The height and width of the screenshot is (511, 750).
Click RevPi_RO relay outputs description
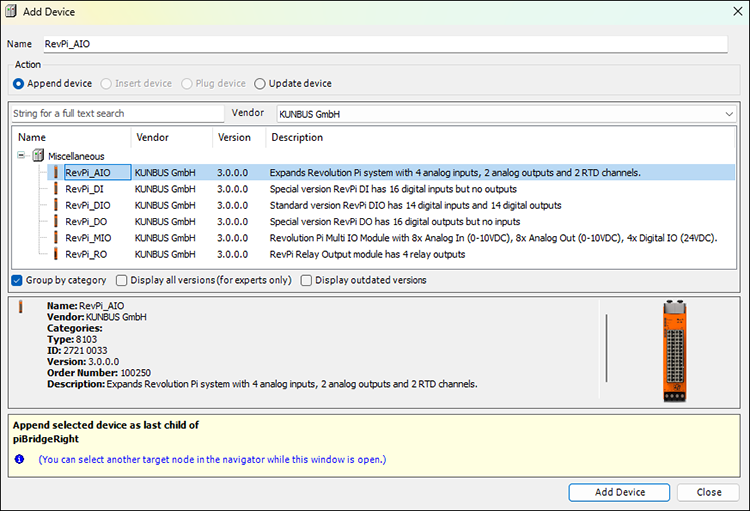(x=367, y=254)
